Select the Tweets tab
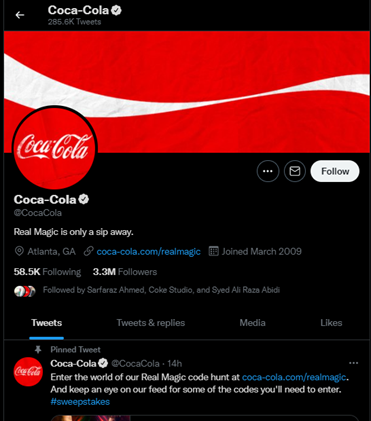The width and height of the screenshot is (371, 421). (x=47, y=323)
